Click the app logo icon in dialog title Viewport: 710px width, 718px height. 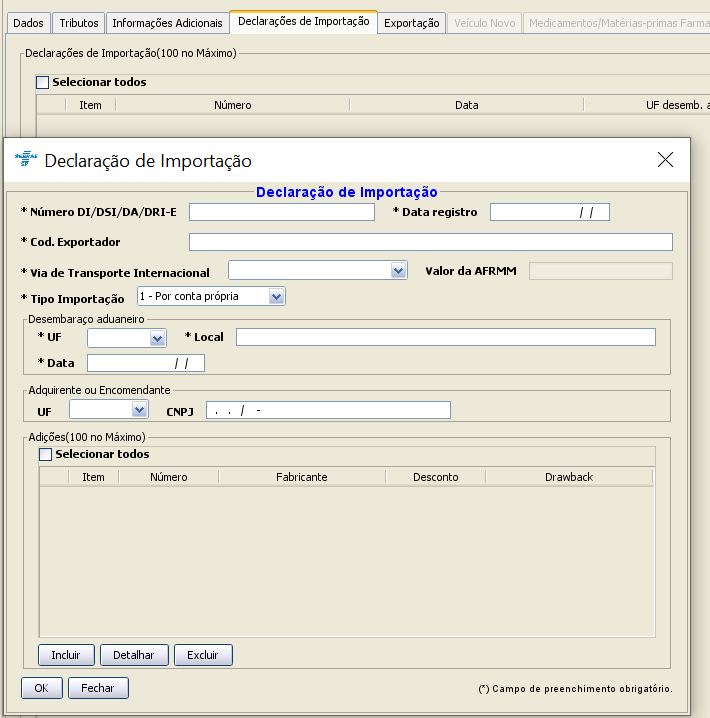[x=24, y=160]
